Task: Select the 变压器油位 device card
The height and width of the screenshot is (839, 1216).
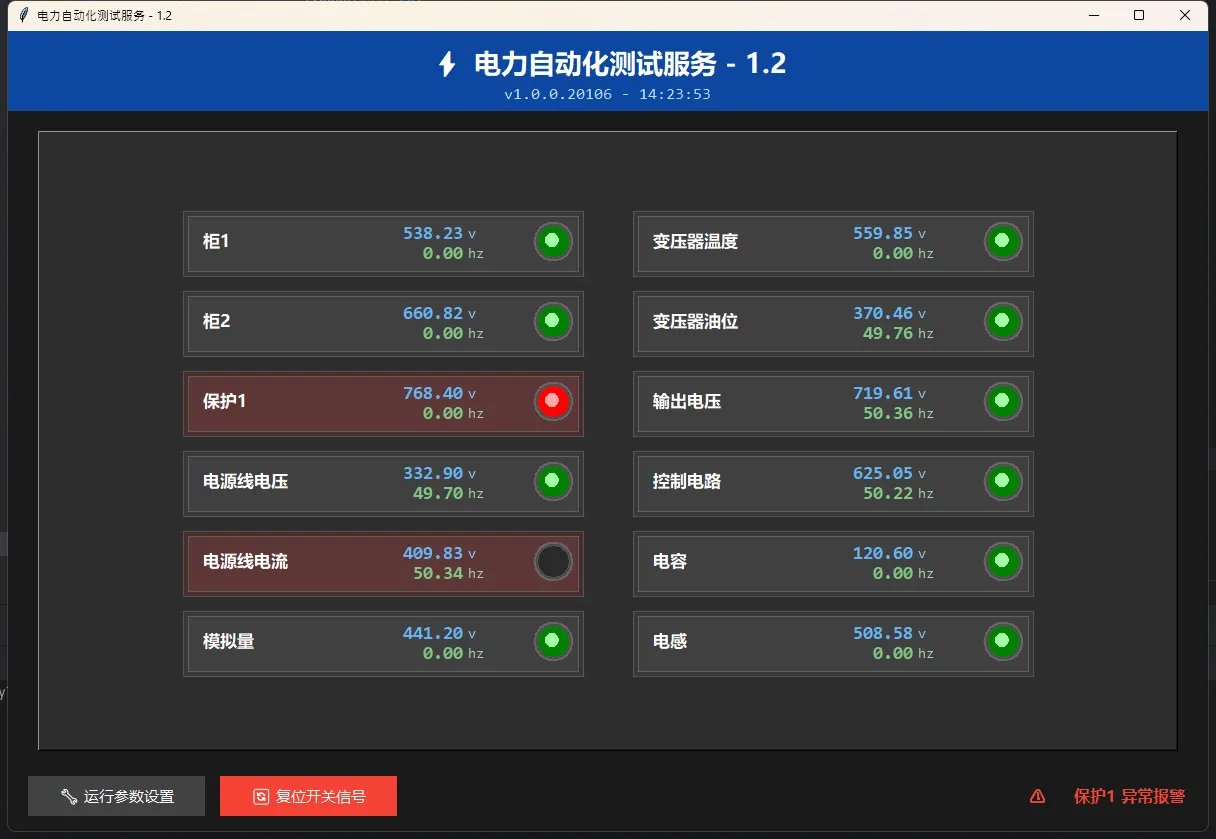Action: (x=780, y=322)
